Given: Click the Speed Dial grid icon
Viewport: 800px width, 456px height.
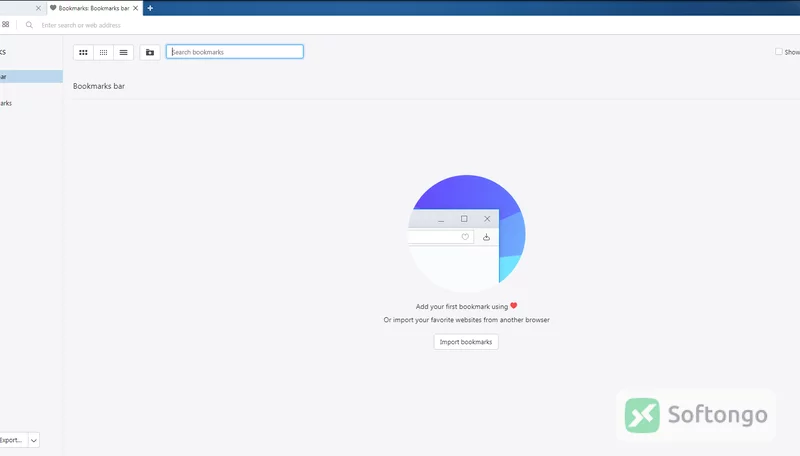Looking at the screenshot, I should pos(6,24).
